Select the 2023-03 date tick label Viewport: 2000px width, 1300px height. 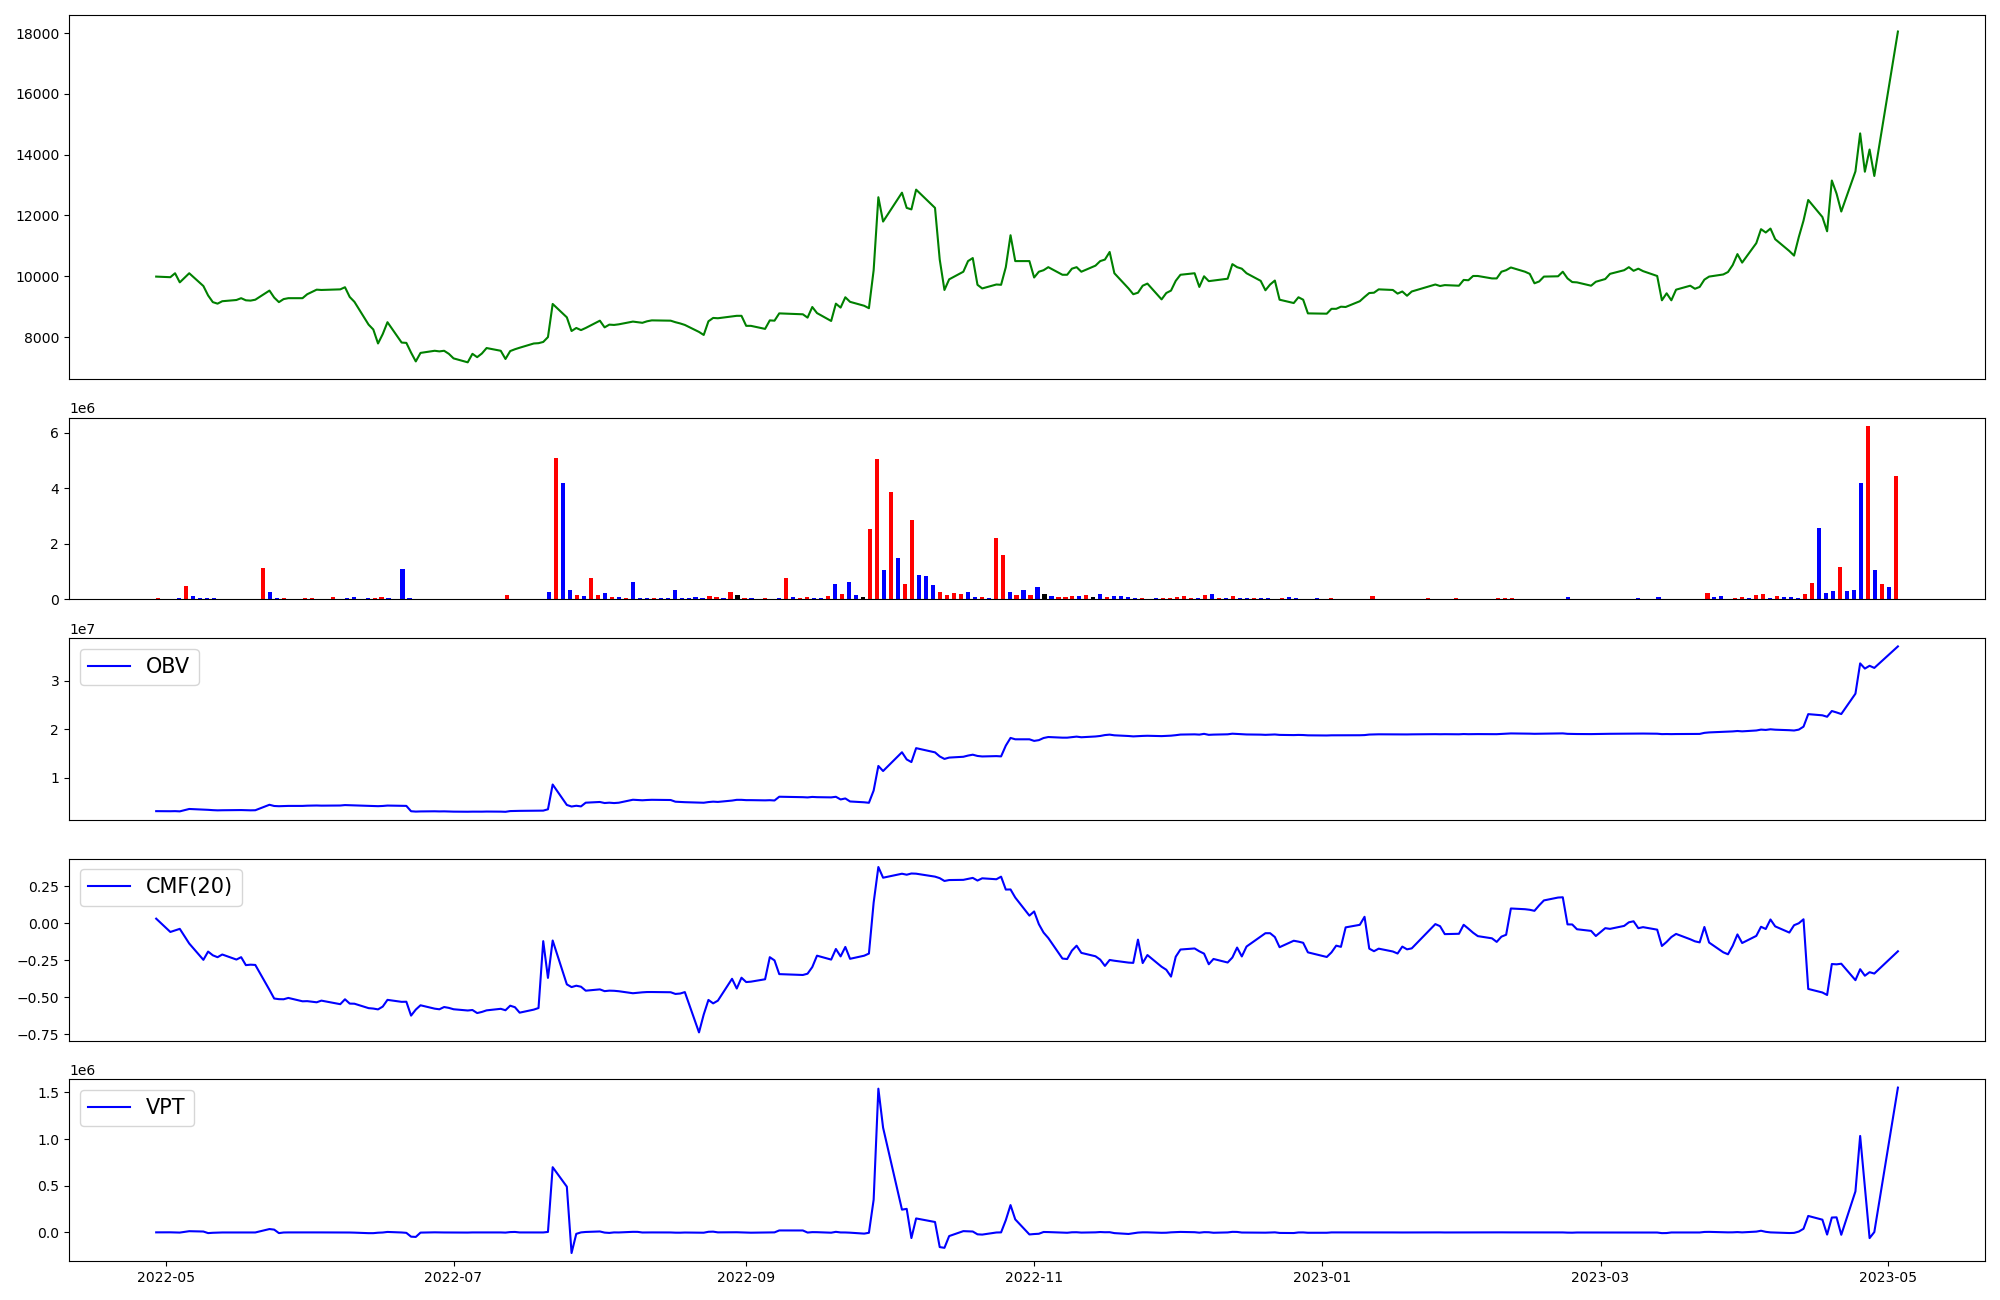coord(1601,1277)
